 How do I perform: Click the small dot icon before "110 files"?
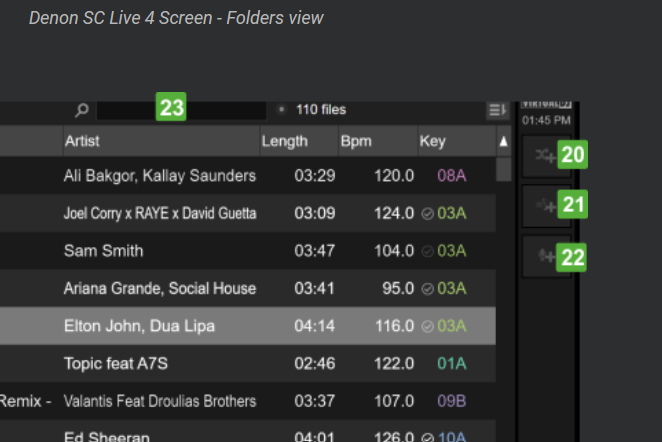(x=281, y=110)
